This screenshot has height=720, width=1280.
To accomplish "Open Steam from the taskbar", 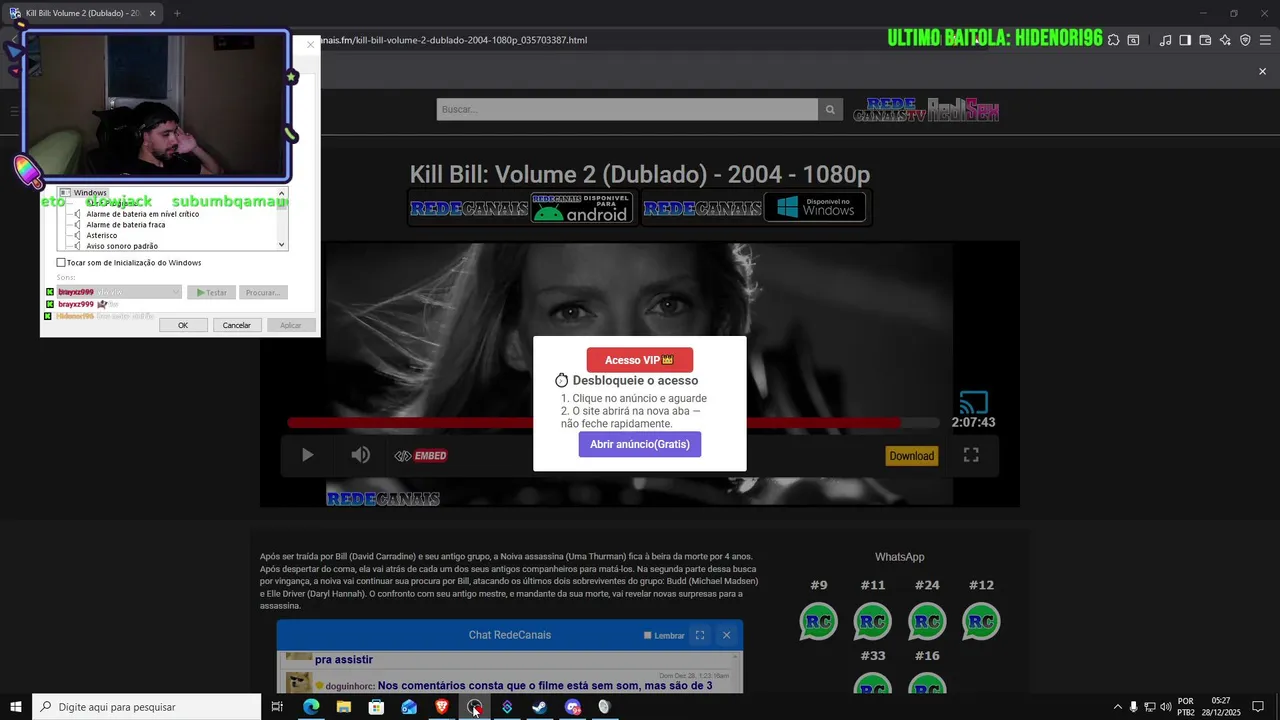I will coord(539,707).
